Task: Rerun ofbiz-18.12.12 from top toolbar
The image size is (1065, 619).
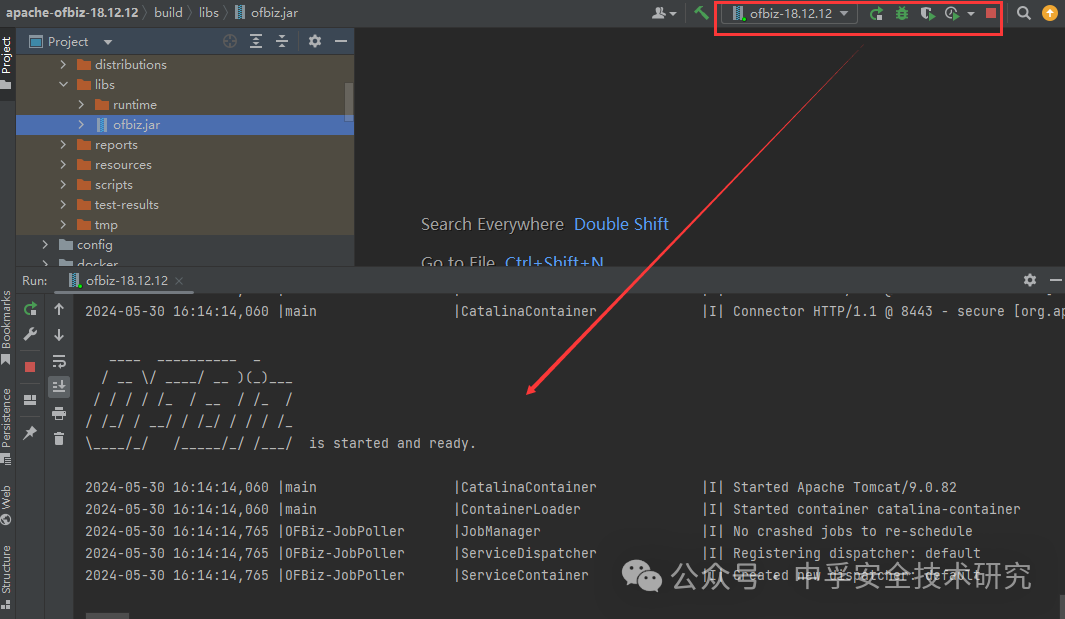Action: click(x=876, y=14)
